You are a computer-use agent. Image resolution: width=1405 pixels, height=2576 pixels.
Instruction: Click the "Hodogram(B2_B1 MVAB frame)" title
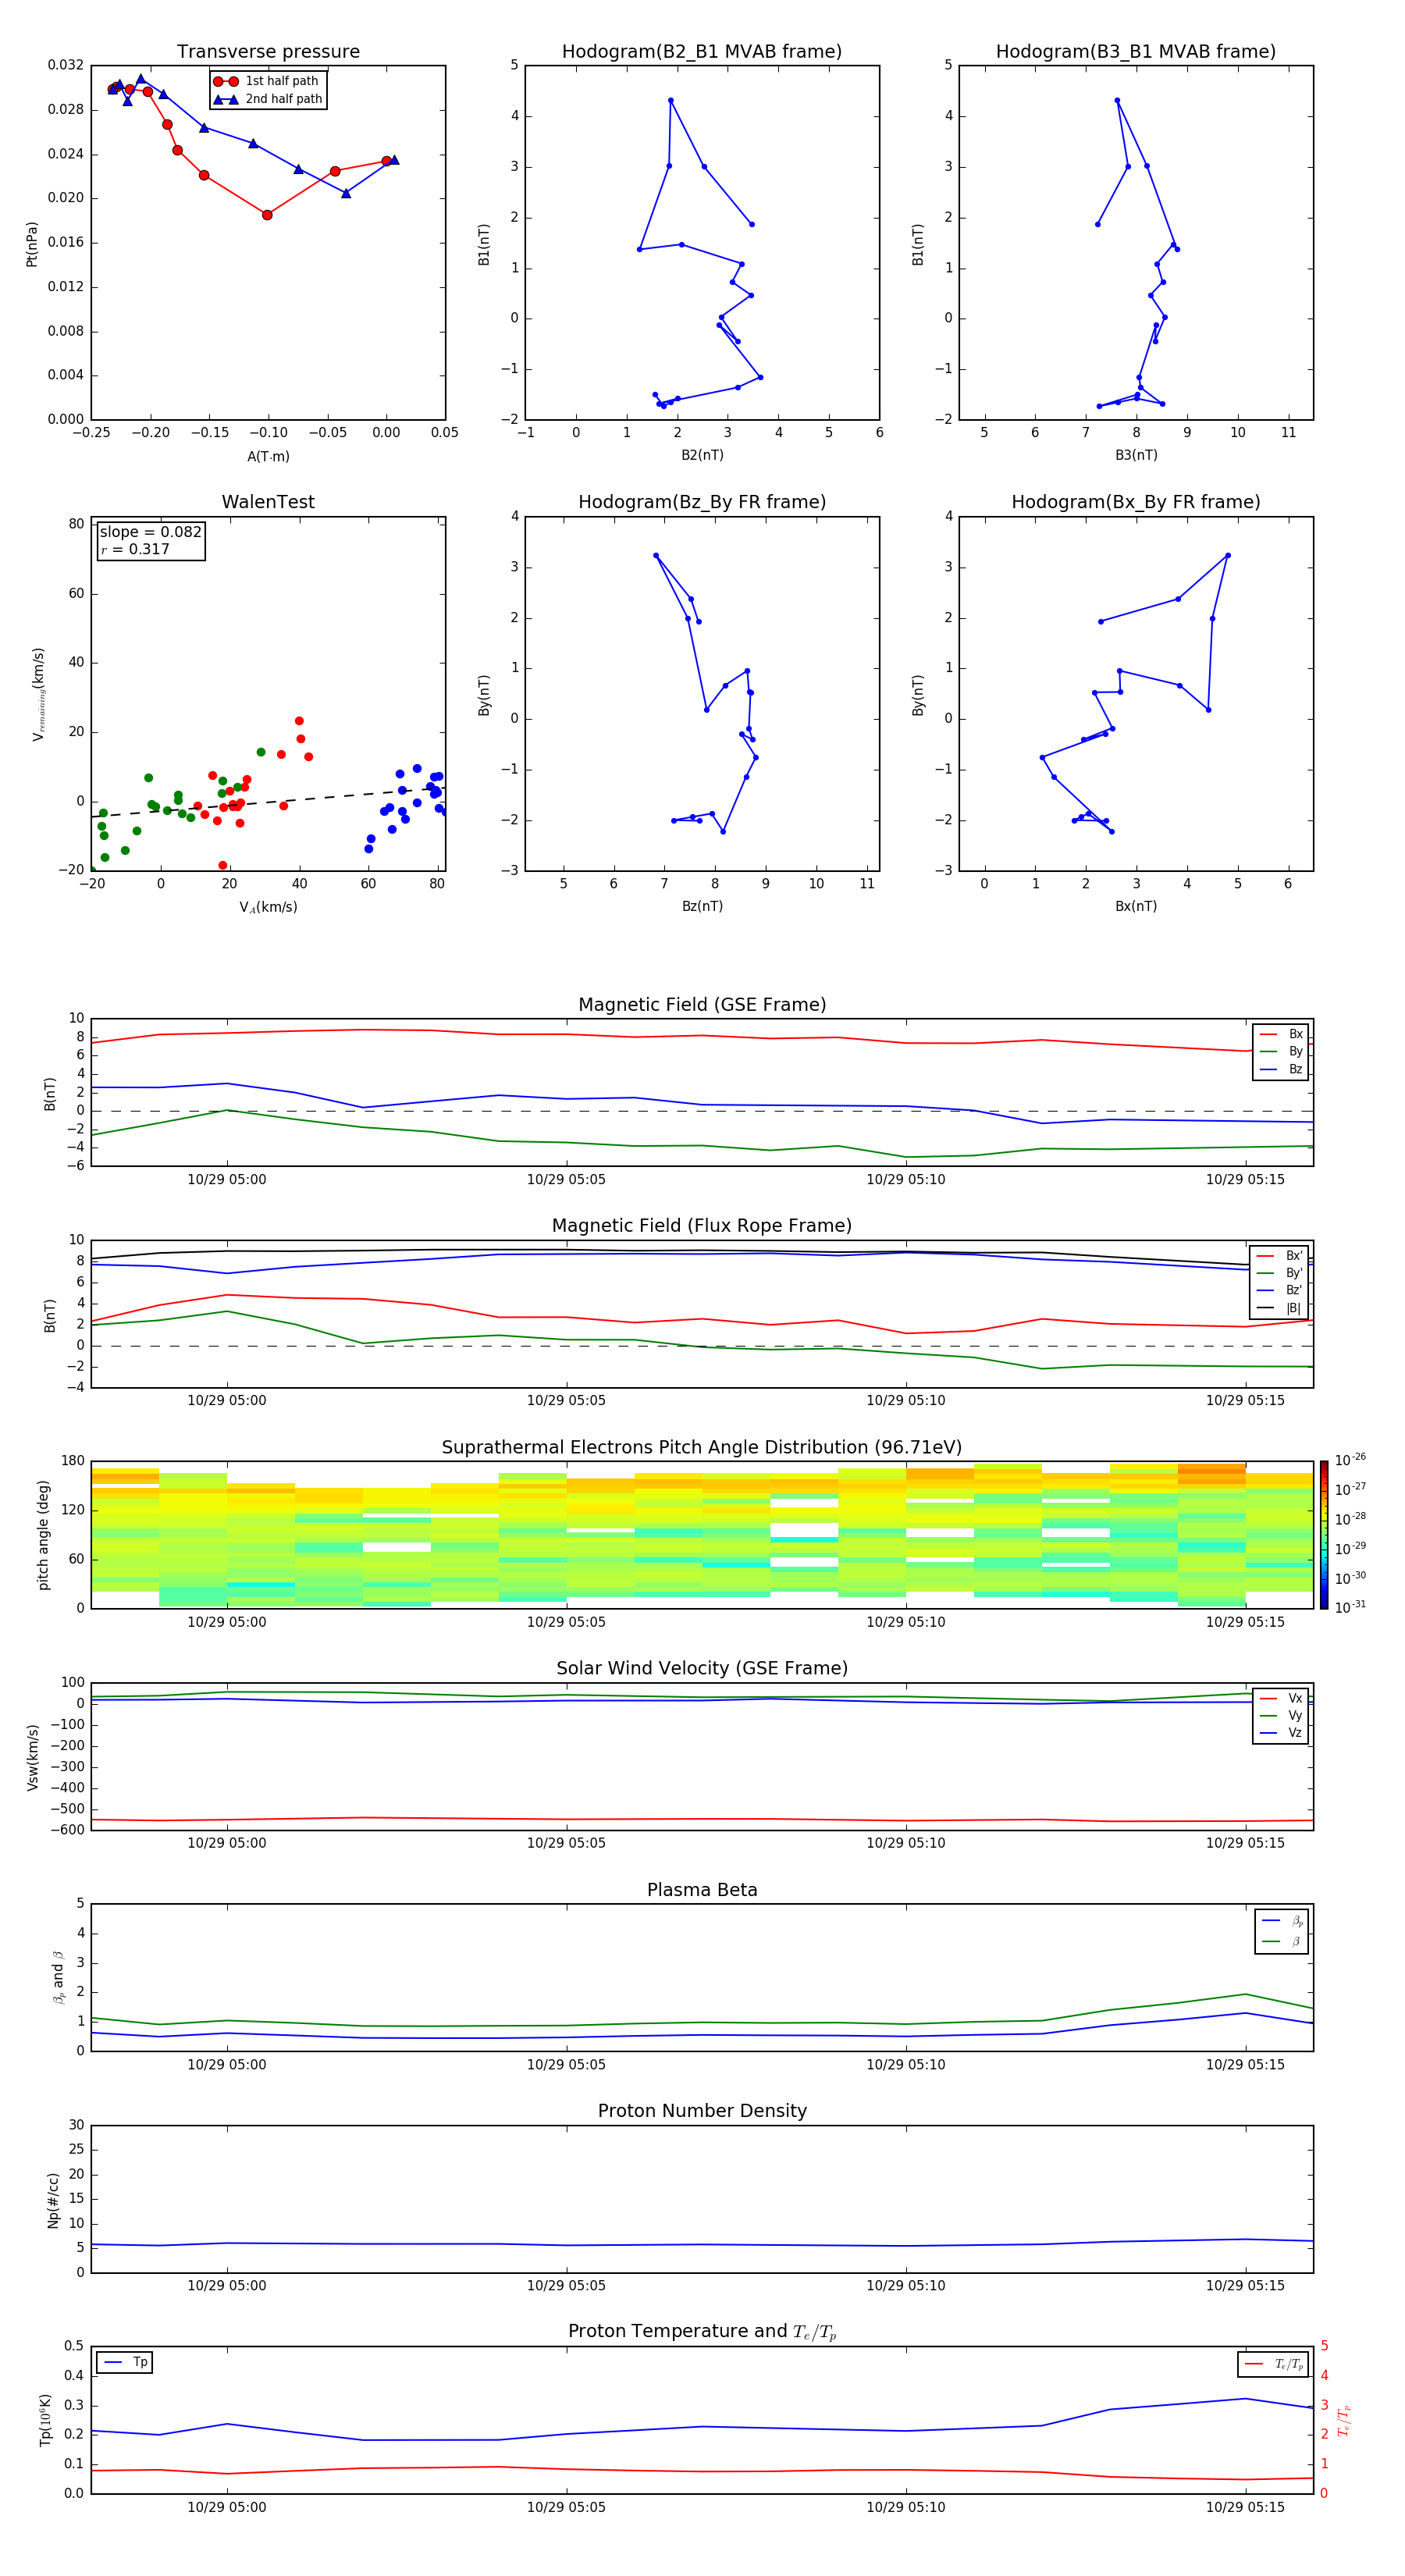(702, 52)
